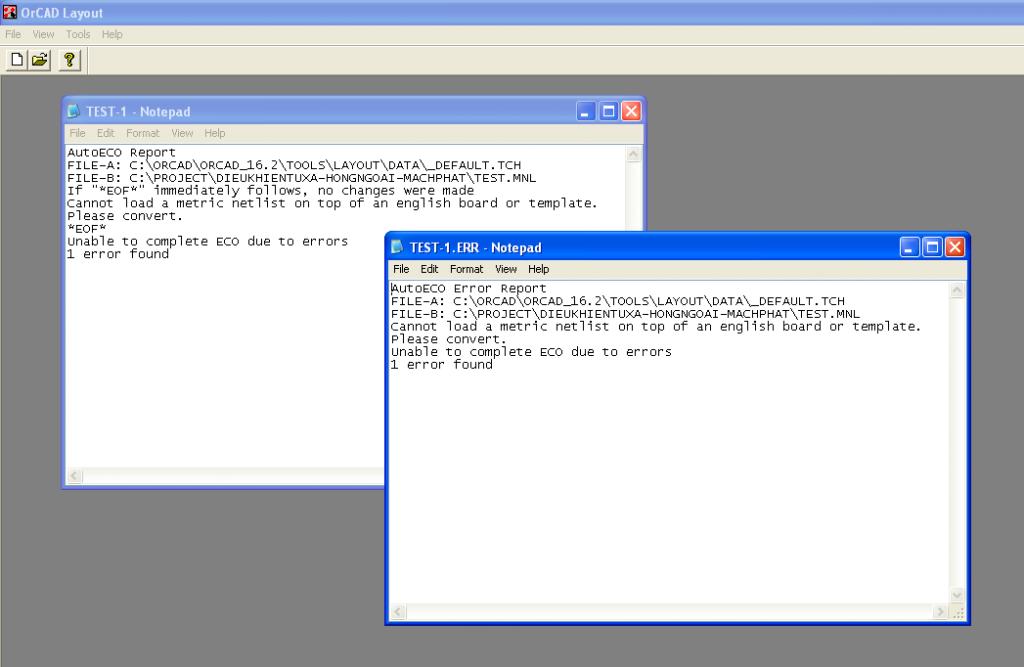The image size is (1024, 667).
Task: Click 'AutoECO Report' line in TEST-1 Notepad
Action: tap(121, 152)
